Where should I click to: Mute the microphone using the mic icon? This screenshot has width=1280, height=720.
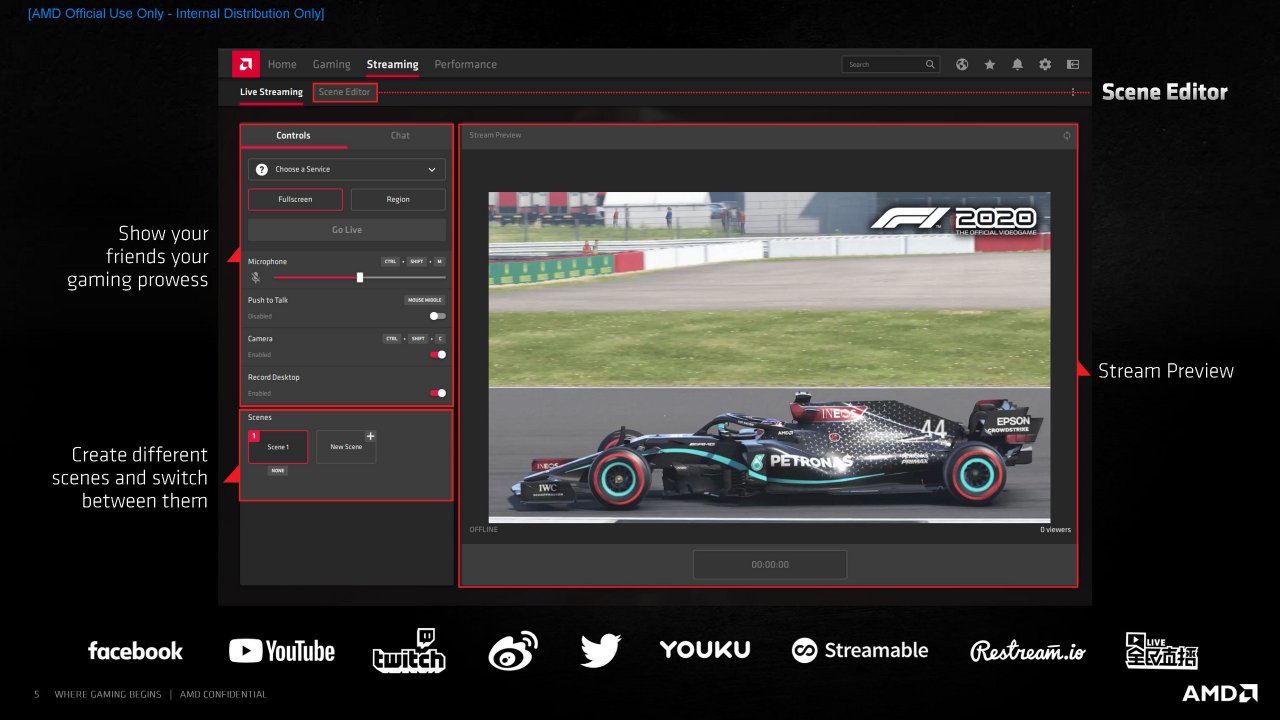[255, 278]
